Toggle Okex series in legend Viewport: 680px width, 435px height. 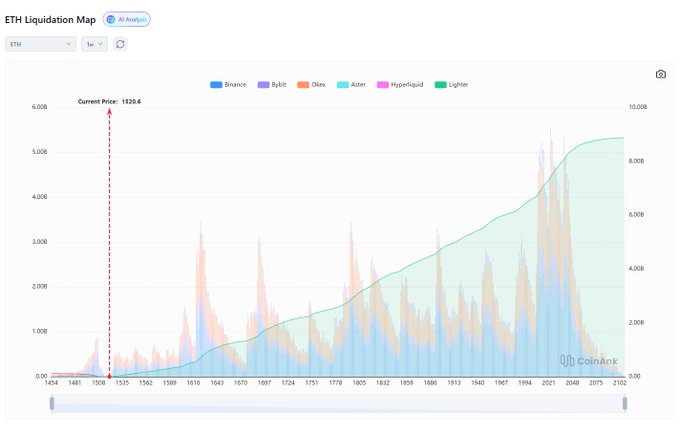pyautogui.click(x=311, y=85)
